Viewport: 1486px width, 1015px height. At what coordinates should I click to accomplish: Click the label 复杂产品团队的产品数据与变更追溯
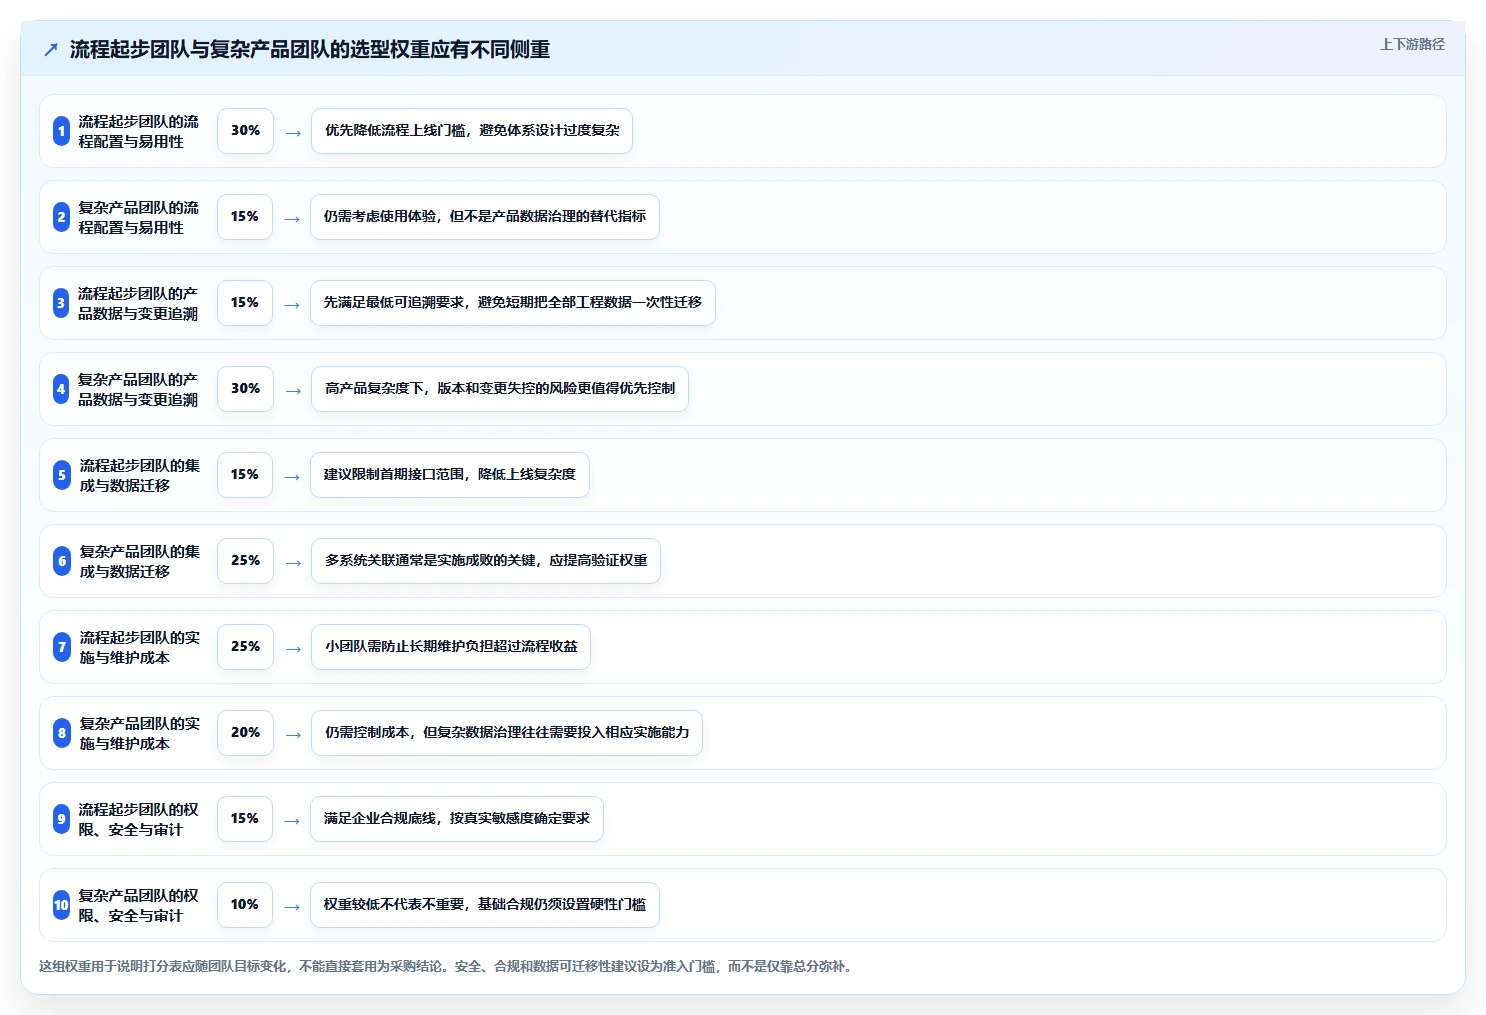pos(139,389)
